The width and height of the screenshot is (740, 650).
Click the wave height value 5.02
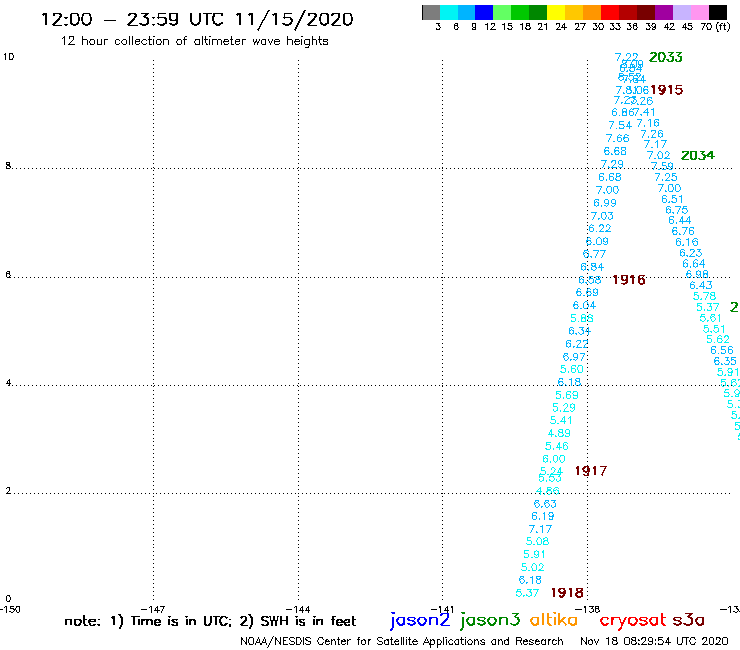(532, 567)
